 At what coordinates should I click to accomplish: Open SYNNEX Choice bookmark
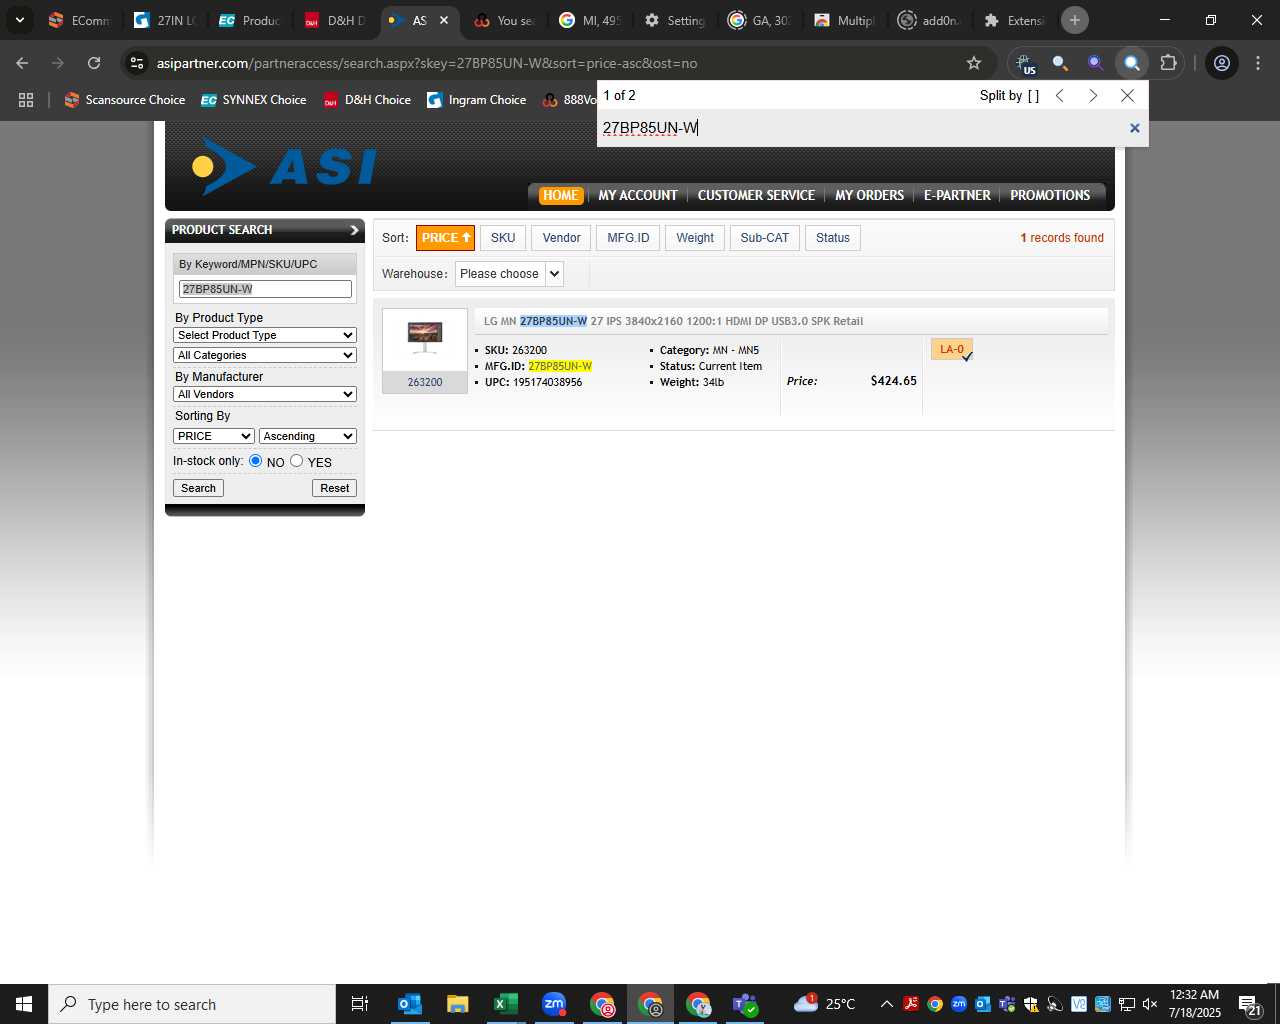pyautogui.click(x=254, y=100)
